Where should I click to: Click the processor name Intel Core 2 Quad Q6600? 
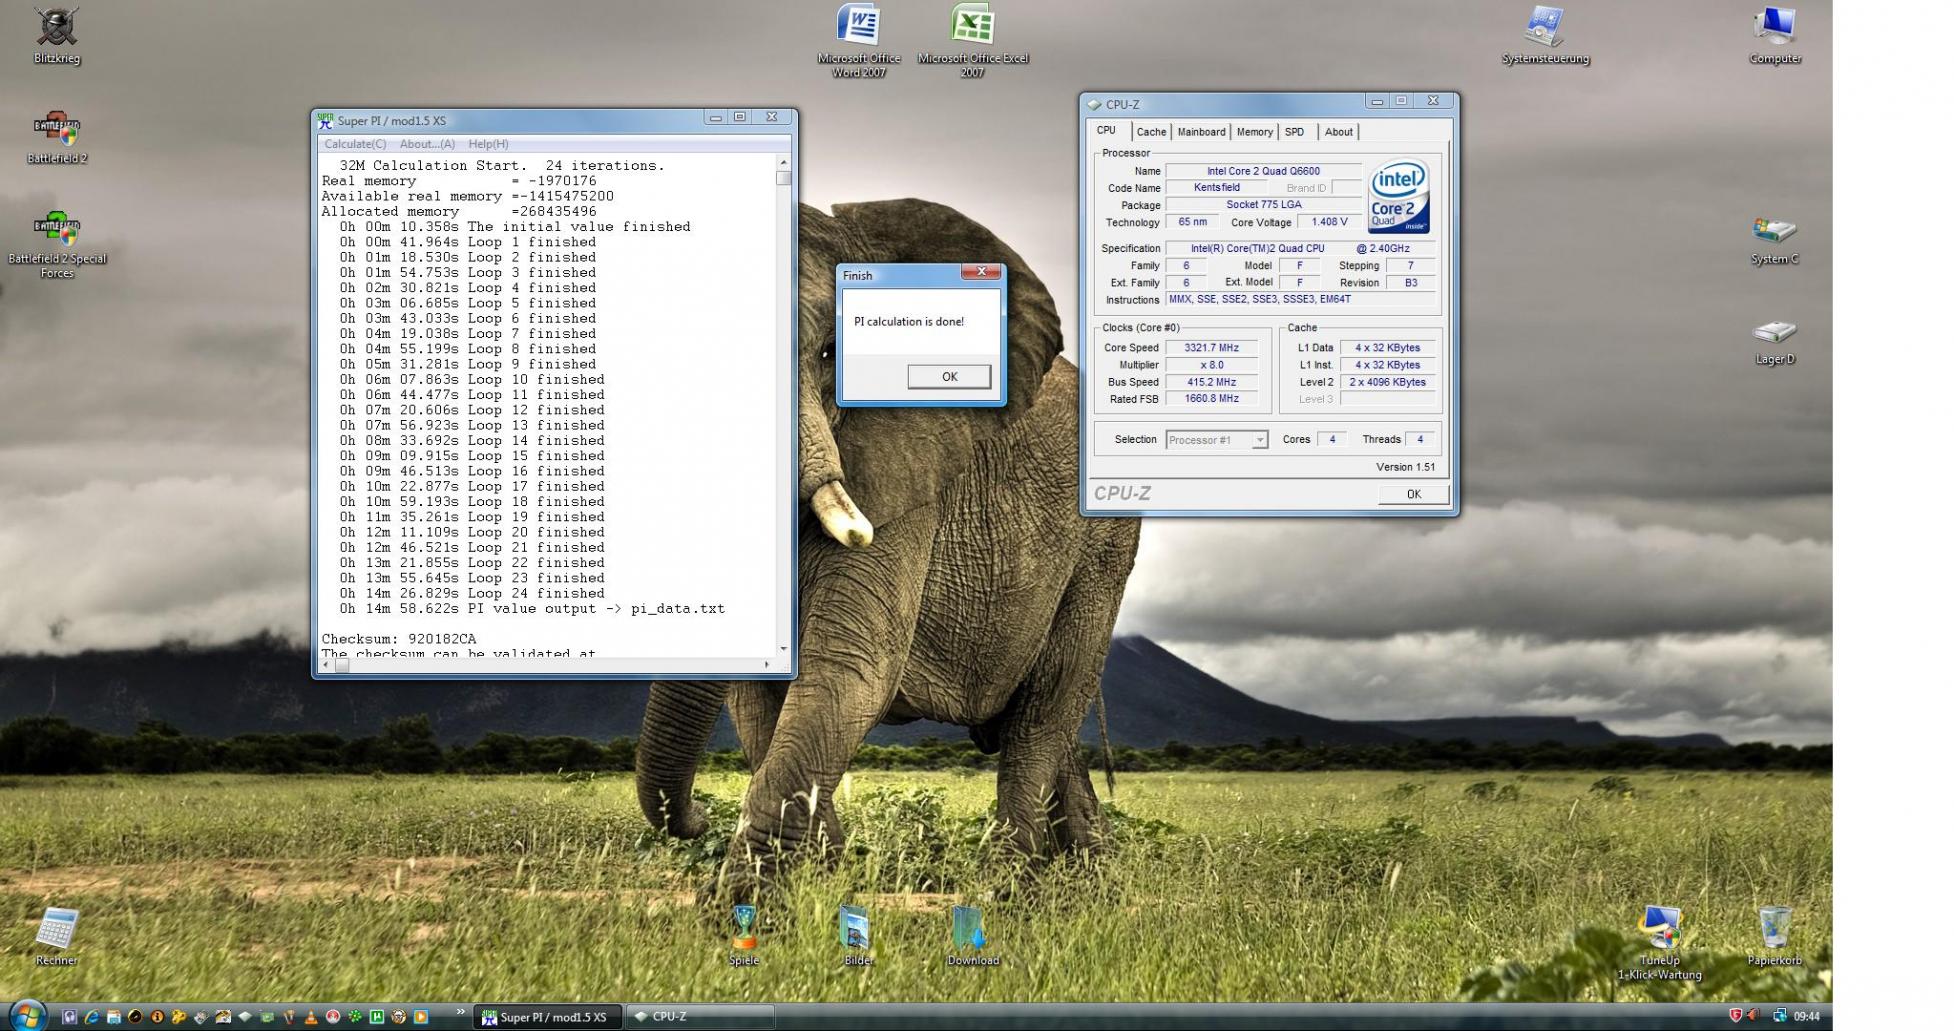(x=1263, y=171)
